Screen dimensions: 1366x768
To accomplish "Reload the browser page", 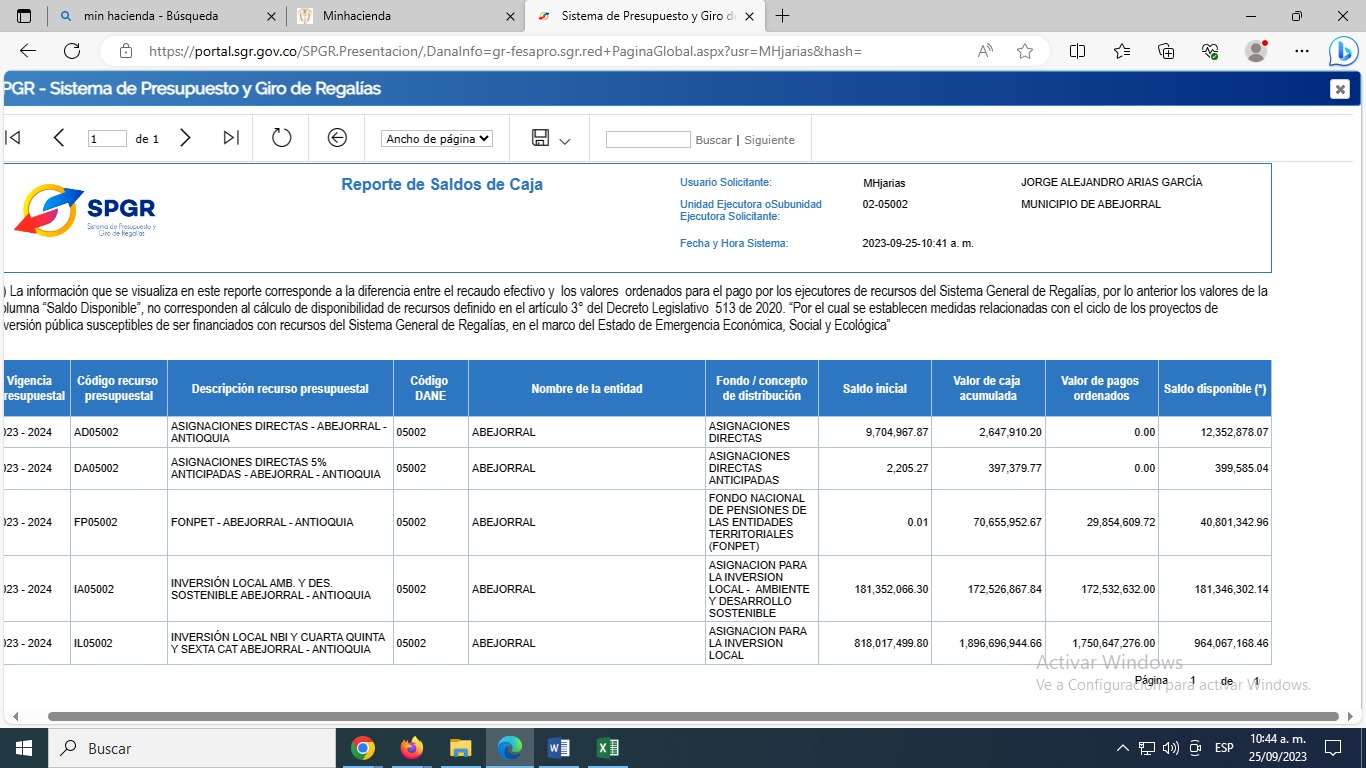I will 72,51.
